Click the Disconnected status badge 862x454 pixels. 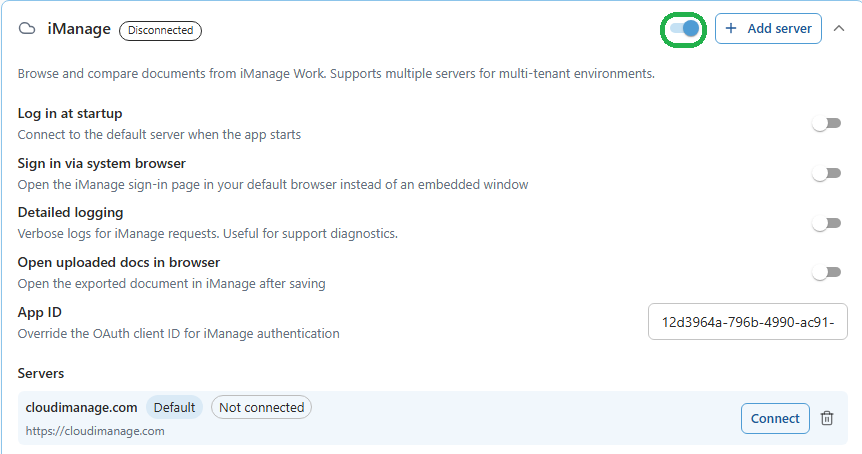pyautogui.click(x=161, y=30)
